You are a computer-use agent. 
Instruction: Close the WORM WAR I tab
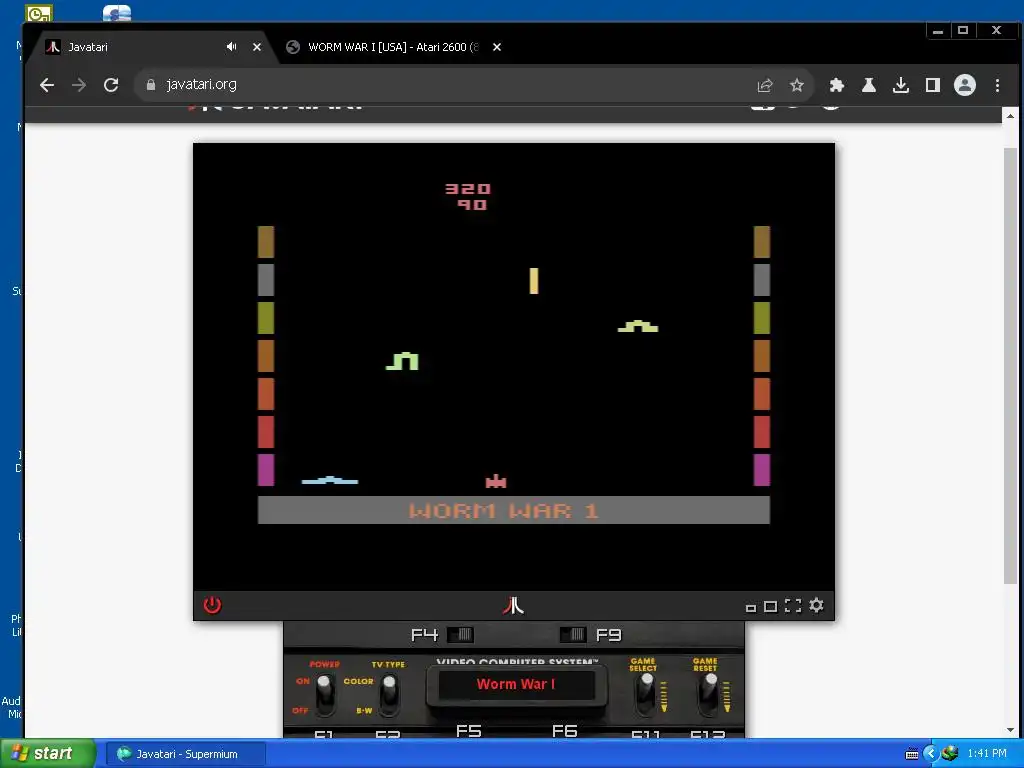[x=497, y=47]
